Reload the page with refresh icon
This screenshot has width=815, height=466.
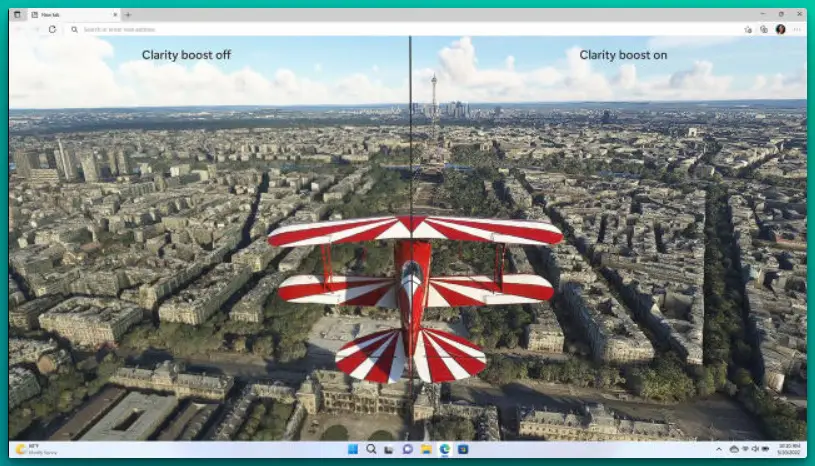coord(52,30)
